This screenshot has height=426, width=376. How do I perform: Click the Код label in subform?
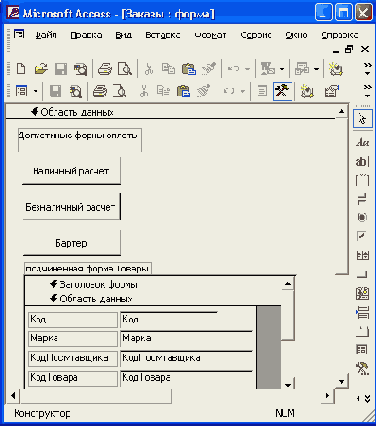[x=73, y=319]
